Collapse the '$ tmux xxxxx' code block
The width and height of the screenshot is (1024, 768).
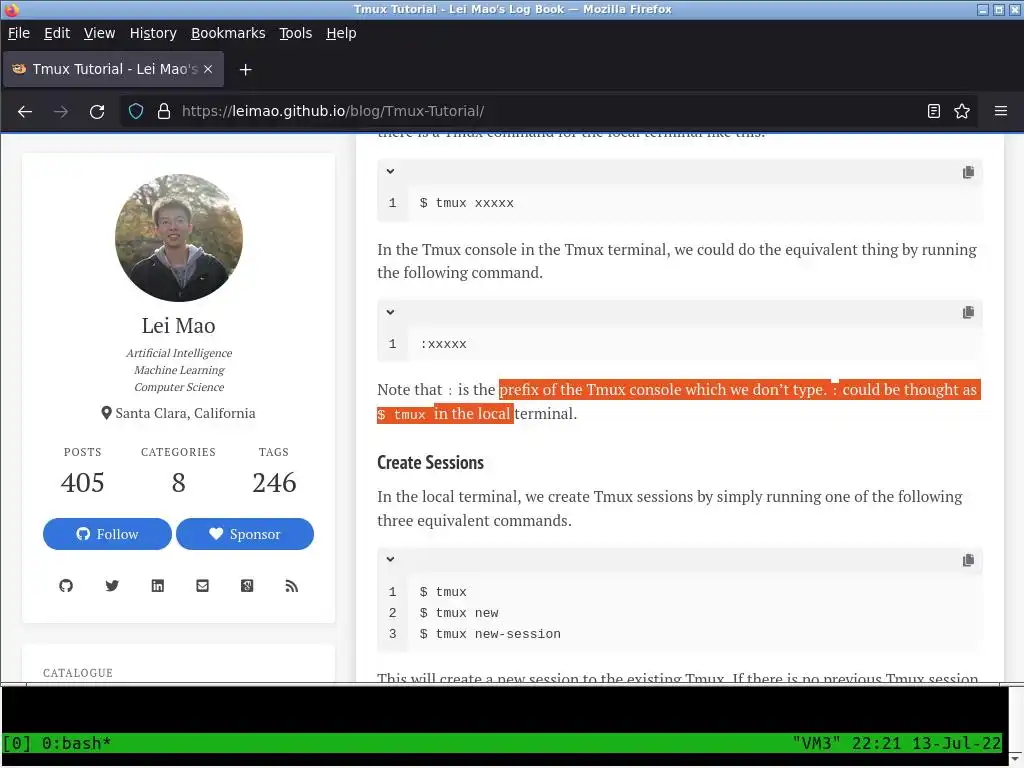point(390,171)
